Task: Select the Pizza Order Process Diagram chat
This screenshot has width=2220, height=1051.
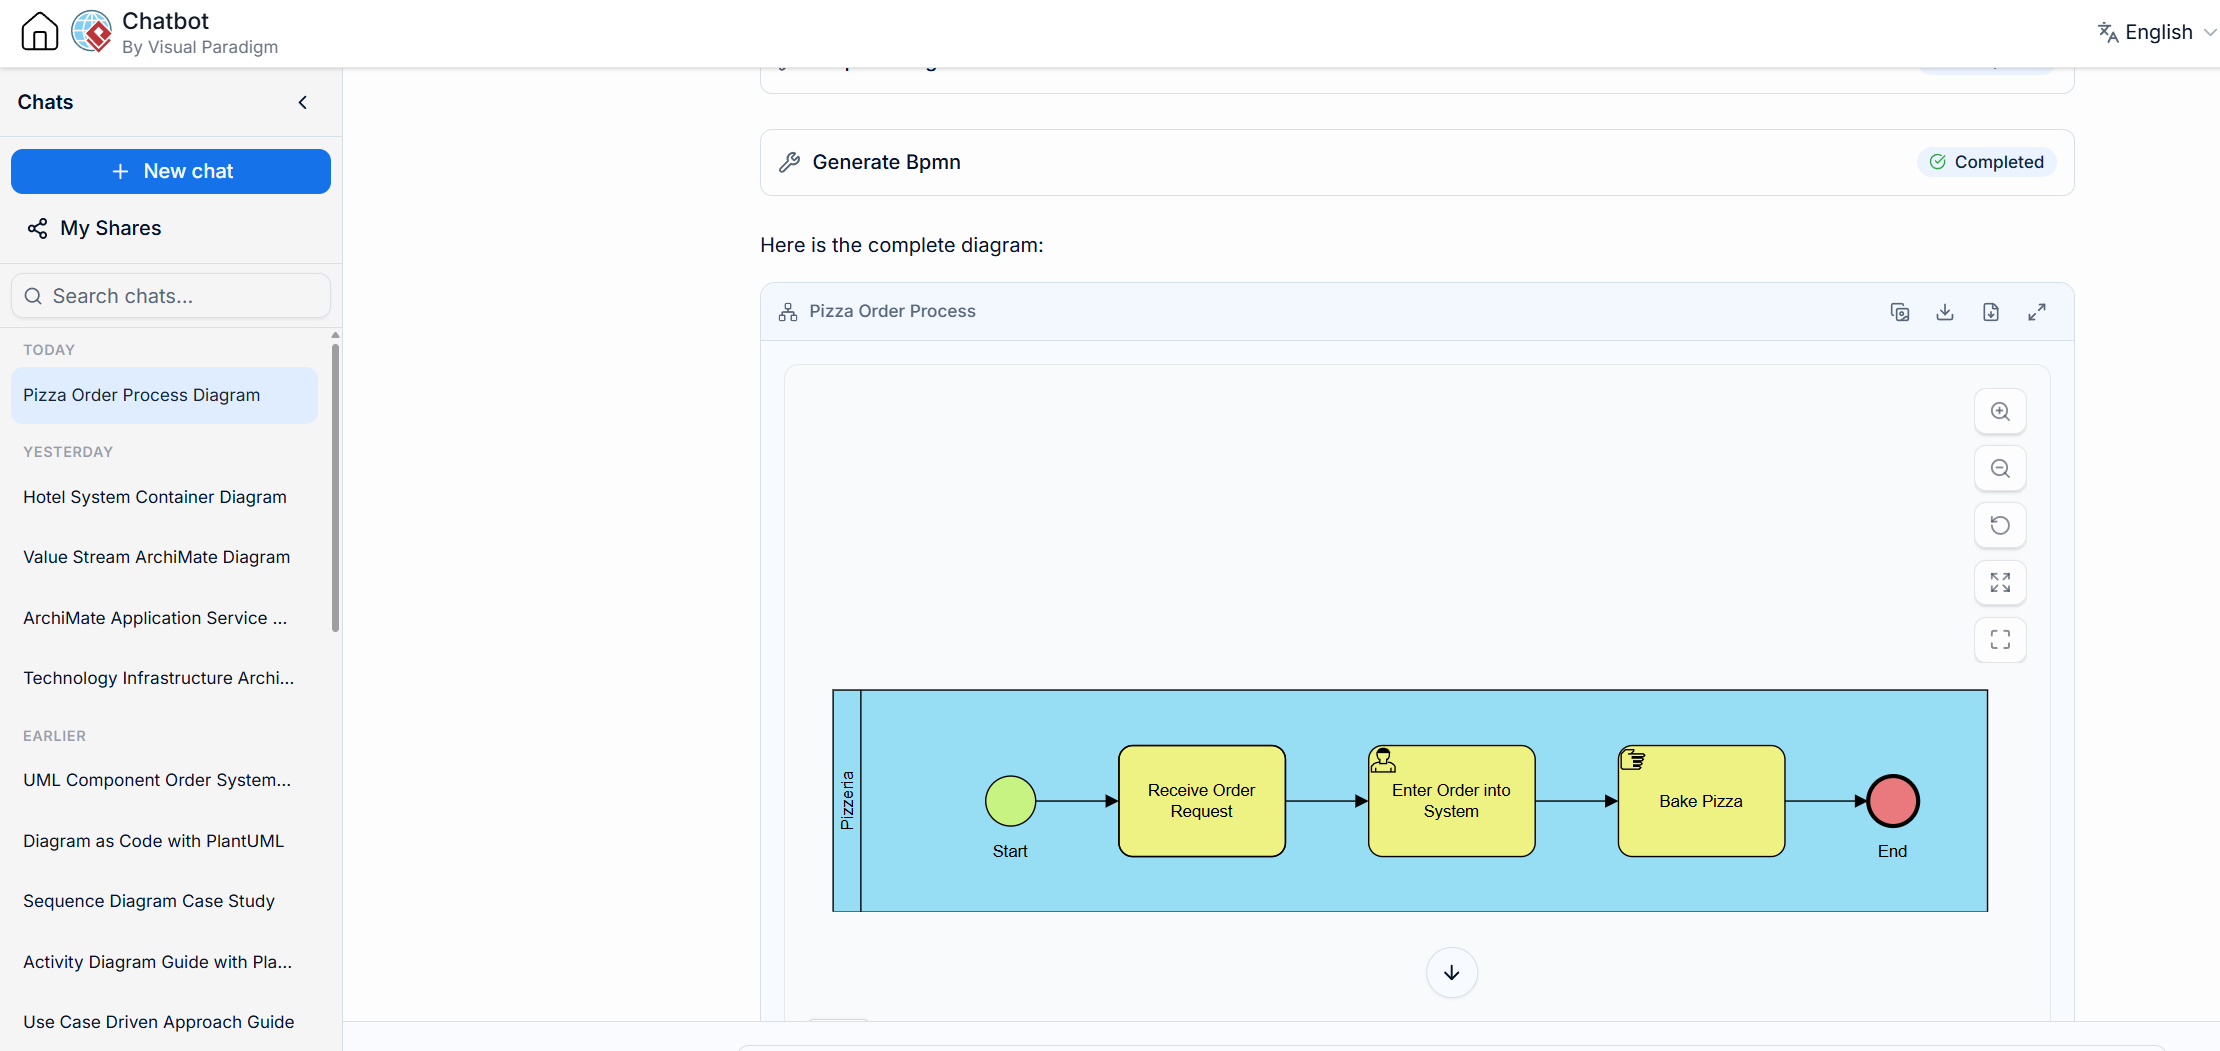Action: (164, 395)
